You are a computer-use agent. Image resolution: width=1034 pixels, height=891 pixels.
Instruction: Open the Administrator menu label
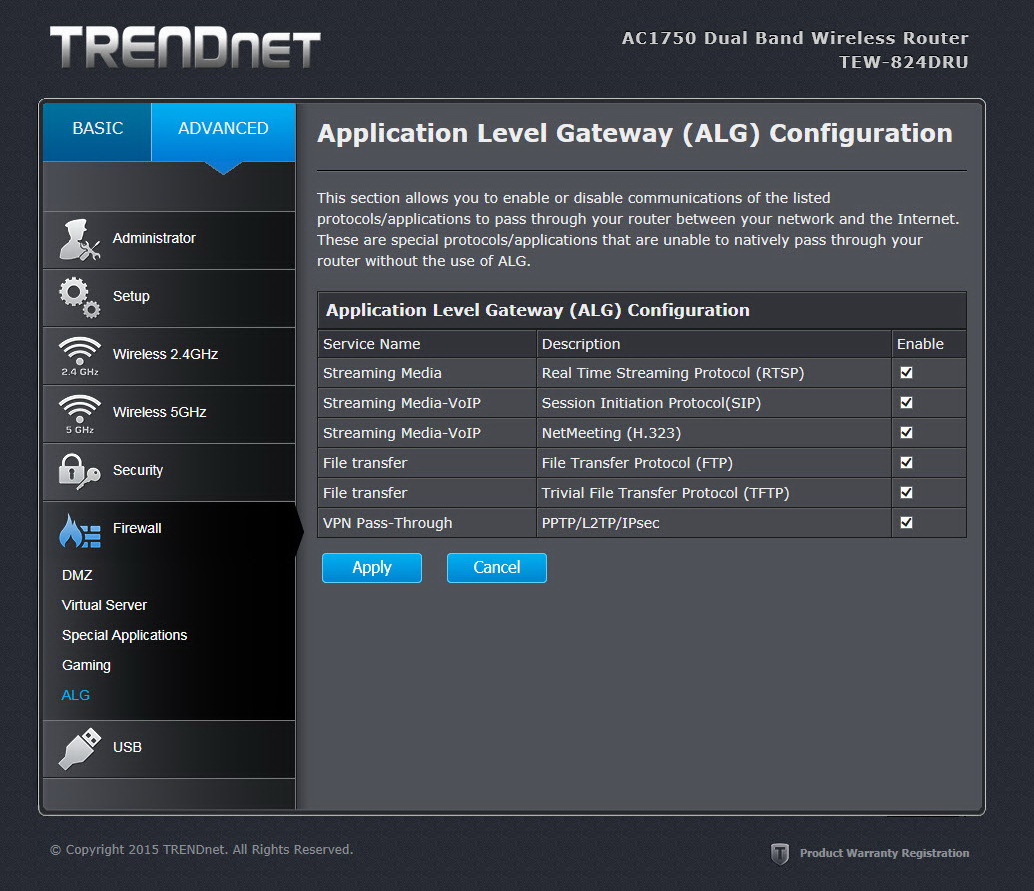point(154,238)
